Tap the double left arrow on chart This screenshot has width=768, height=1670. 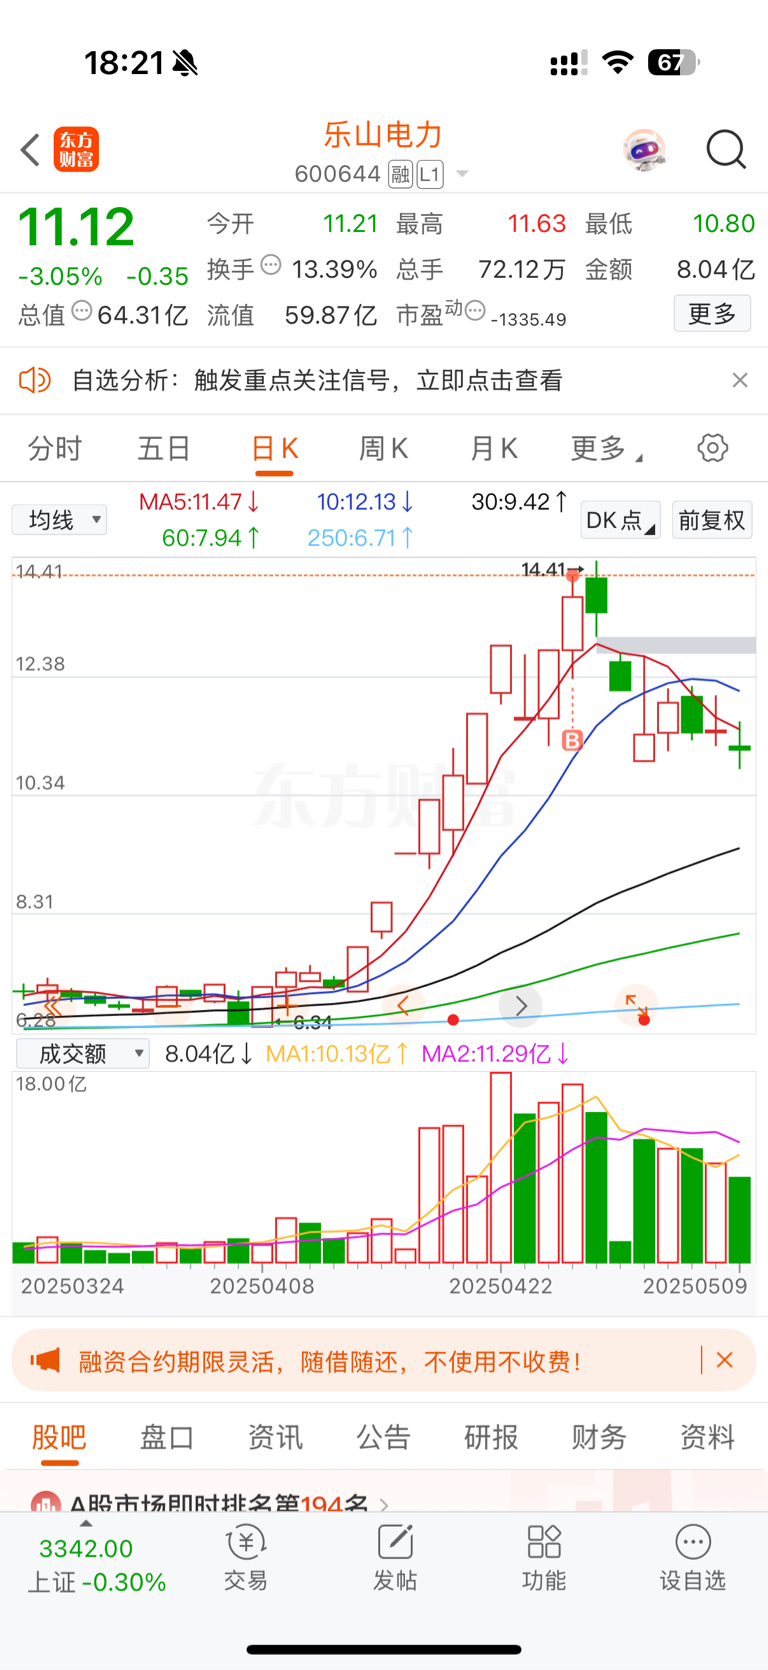52,1007
